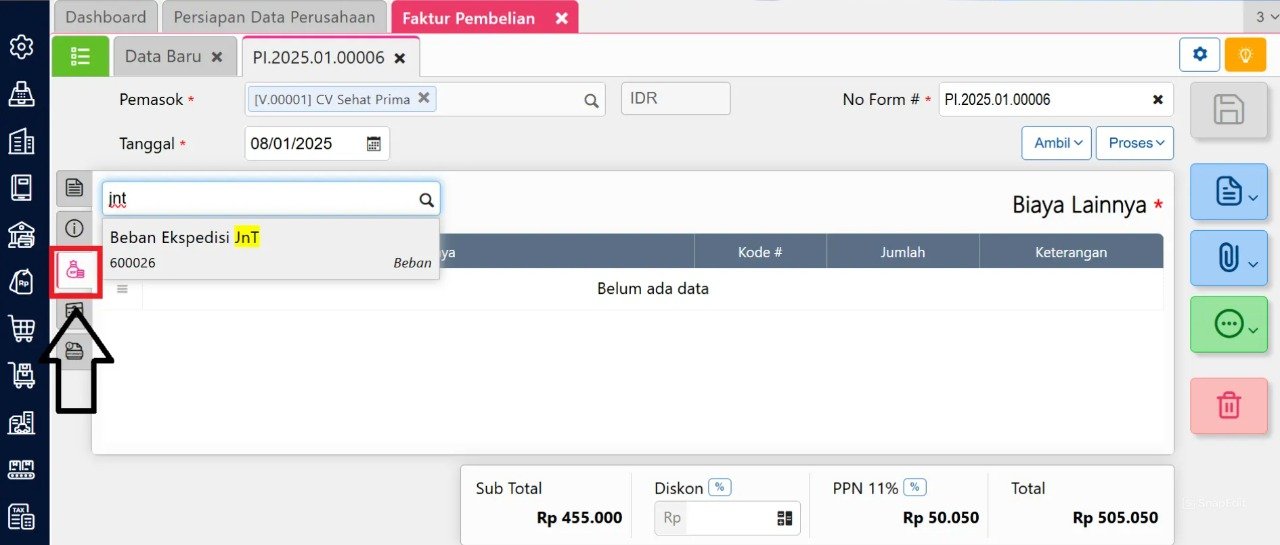This screenshot has height=545, width=1280.
Task: Click the red trash delete button
Action: tap(1229, 405)
